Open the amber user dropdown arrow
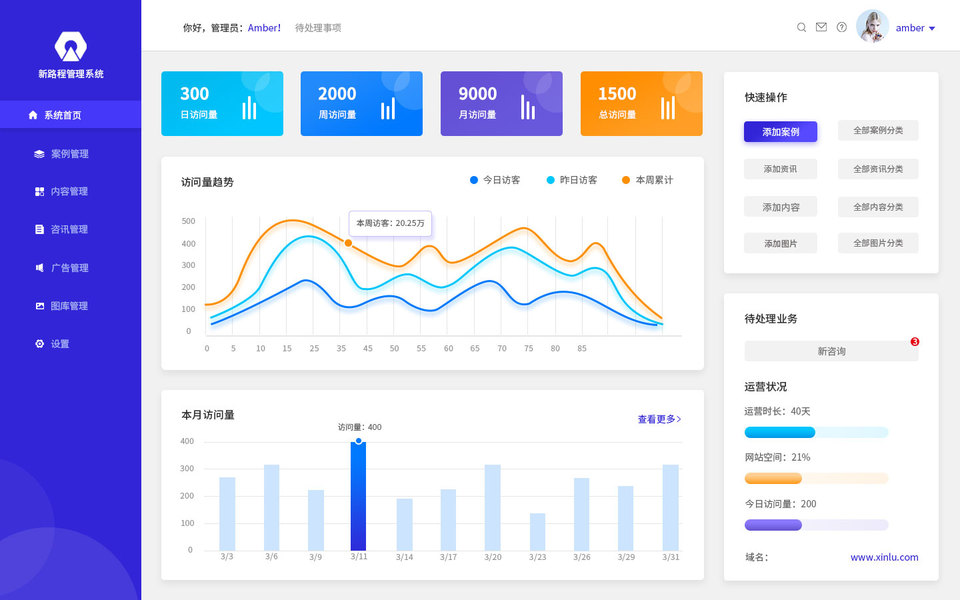960x600 pixels. pyautogui.click(x=932, y=28)
